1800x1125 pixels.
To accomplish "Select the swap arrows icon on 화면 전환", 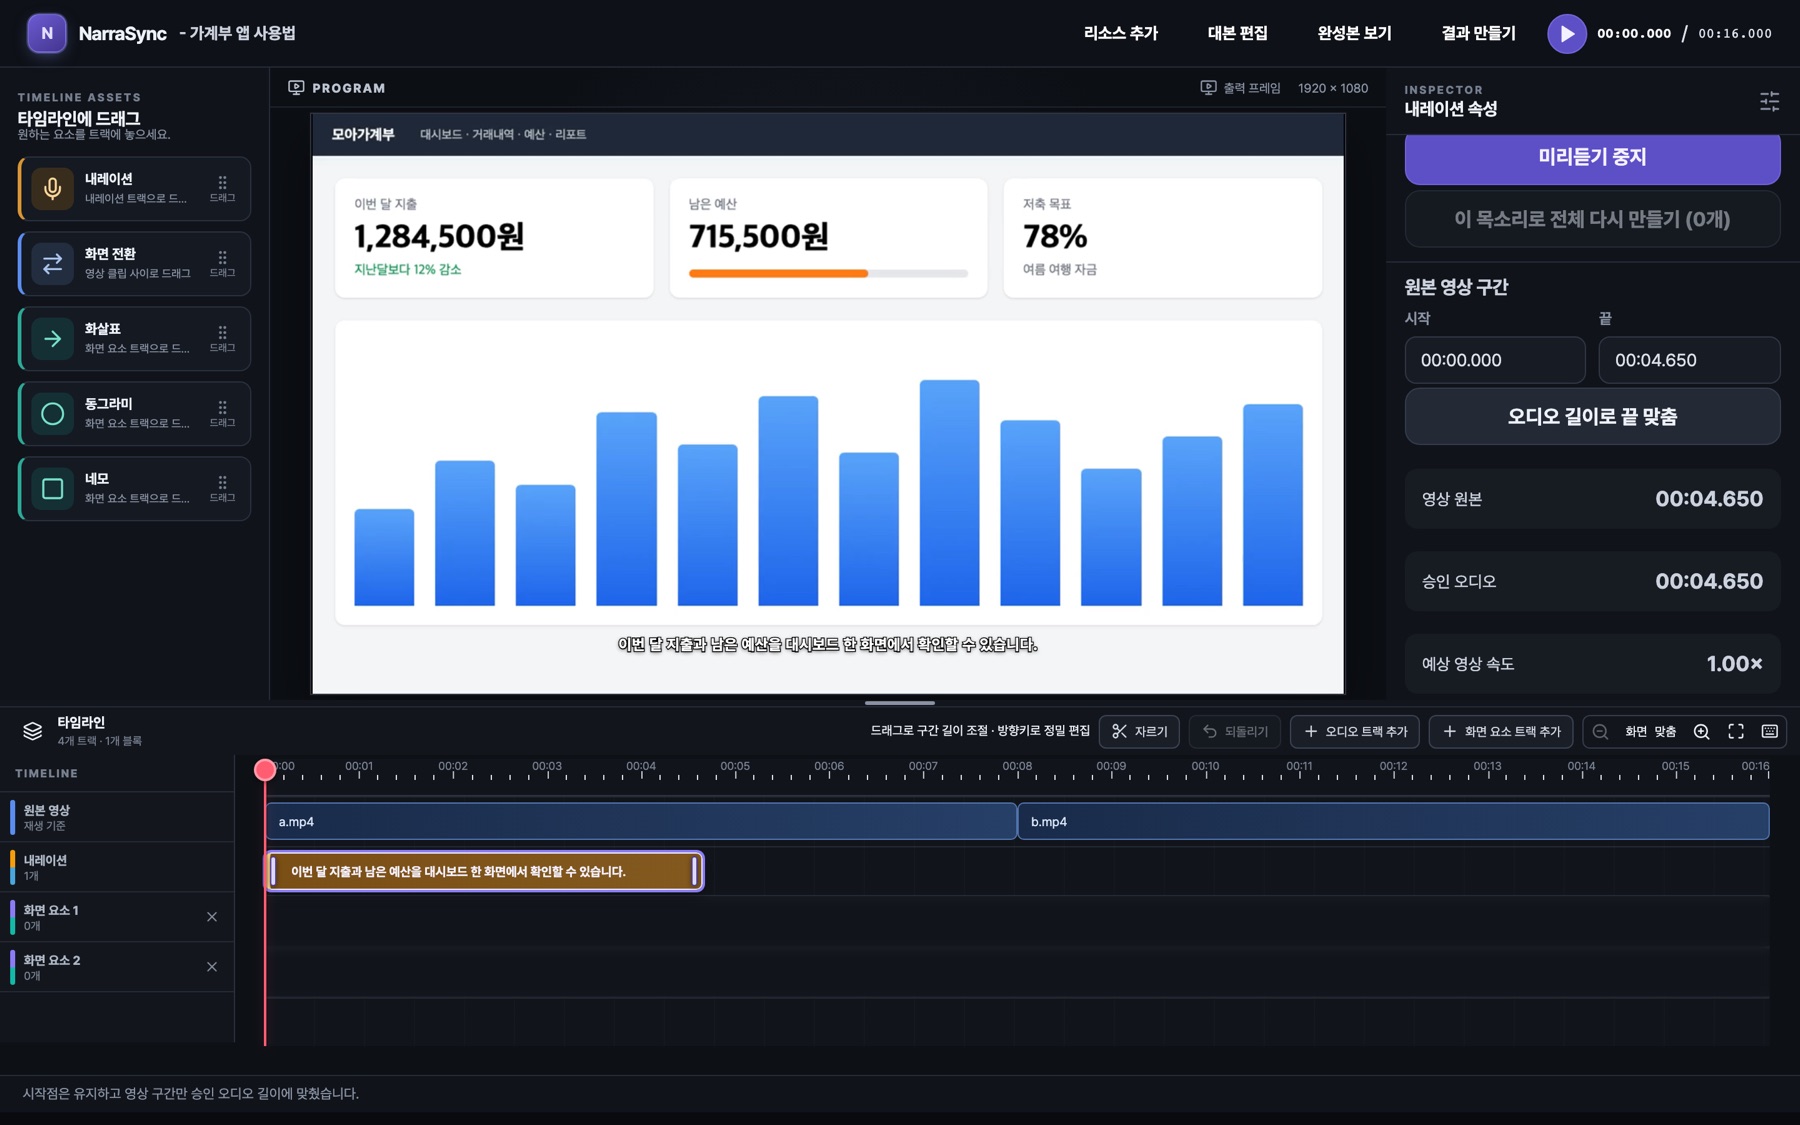I will 53,263.
